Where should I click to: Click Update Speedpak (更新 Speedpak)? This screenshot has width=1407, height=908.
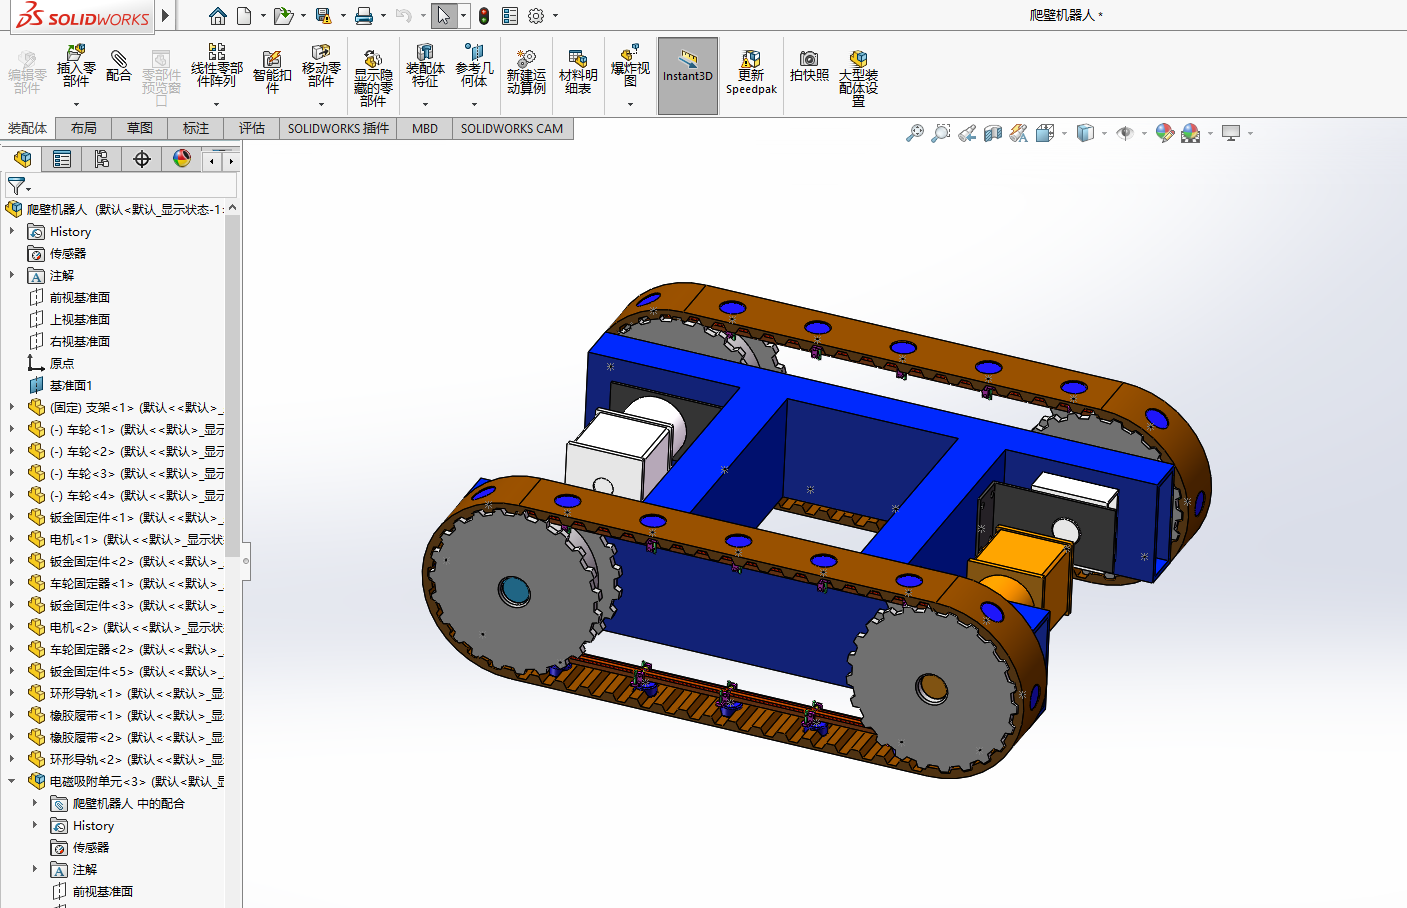pos(751,73)
